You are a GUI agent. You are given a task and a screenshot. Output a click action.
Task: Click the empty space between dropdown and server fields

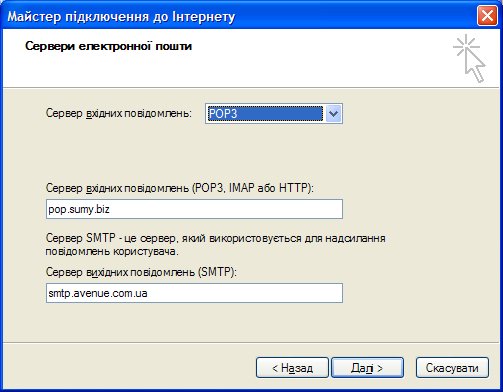(194, 152)
